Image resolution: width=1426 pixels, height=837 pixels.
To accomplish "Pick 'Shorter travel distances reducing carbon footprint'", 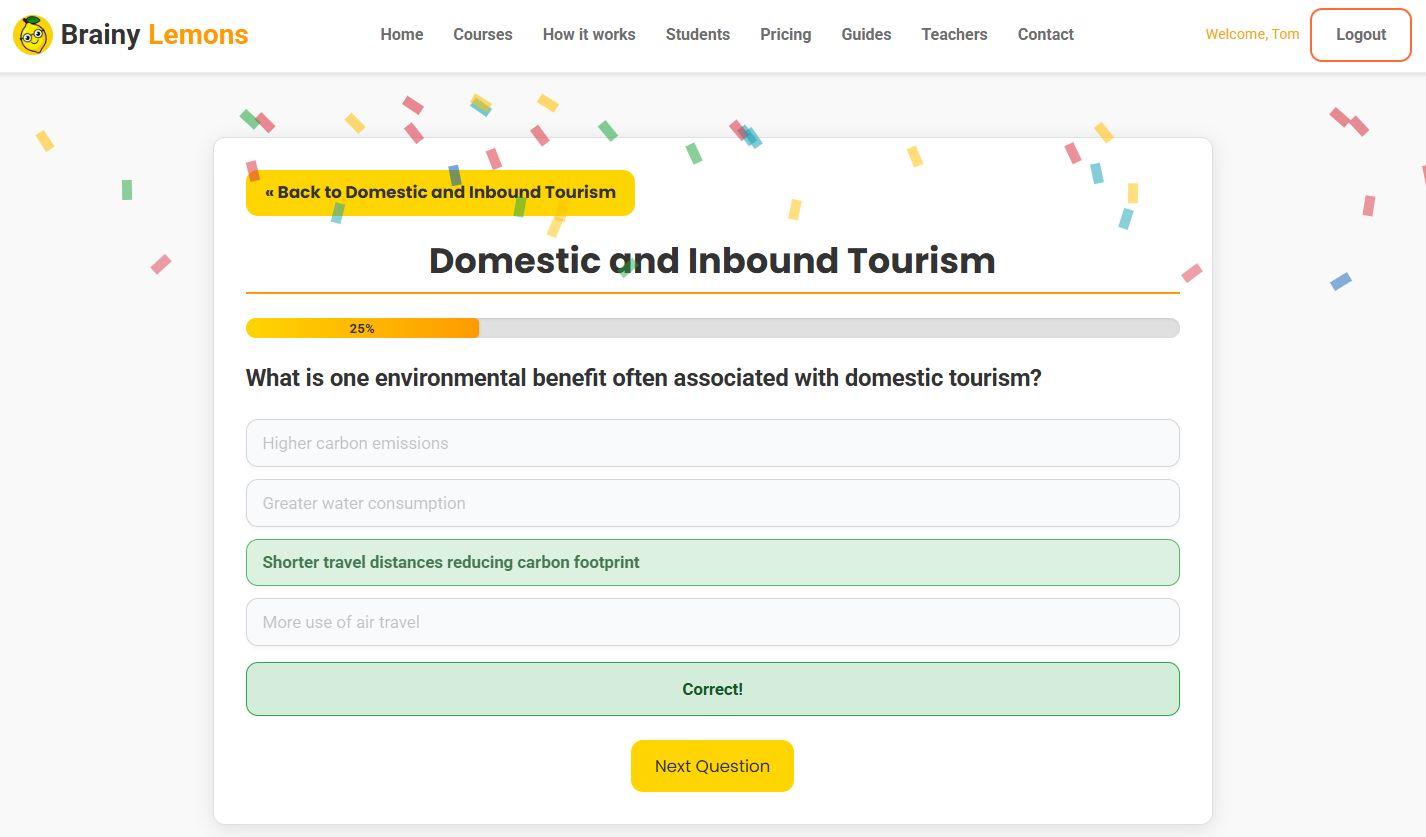I will (713, 562).
